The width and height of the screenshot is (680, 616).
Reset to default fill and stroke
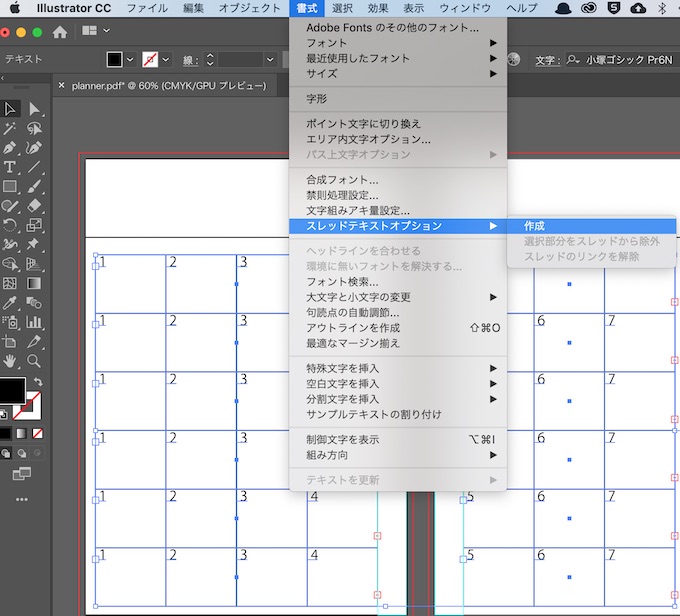tap(4, 414)
